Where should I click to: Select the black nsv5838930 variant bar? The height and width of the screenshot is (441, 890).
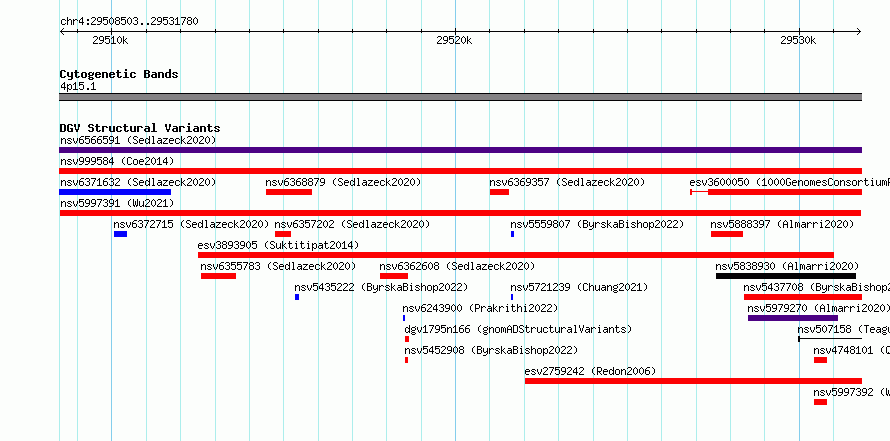pos(786,276)
